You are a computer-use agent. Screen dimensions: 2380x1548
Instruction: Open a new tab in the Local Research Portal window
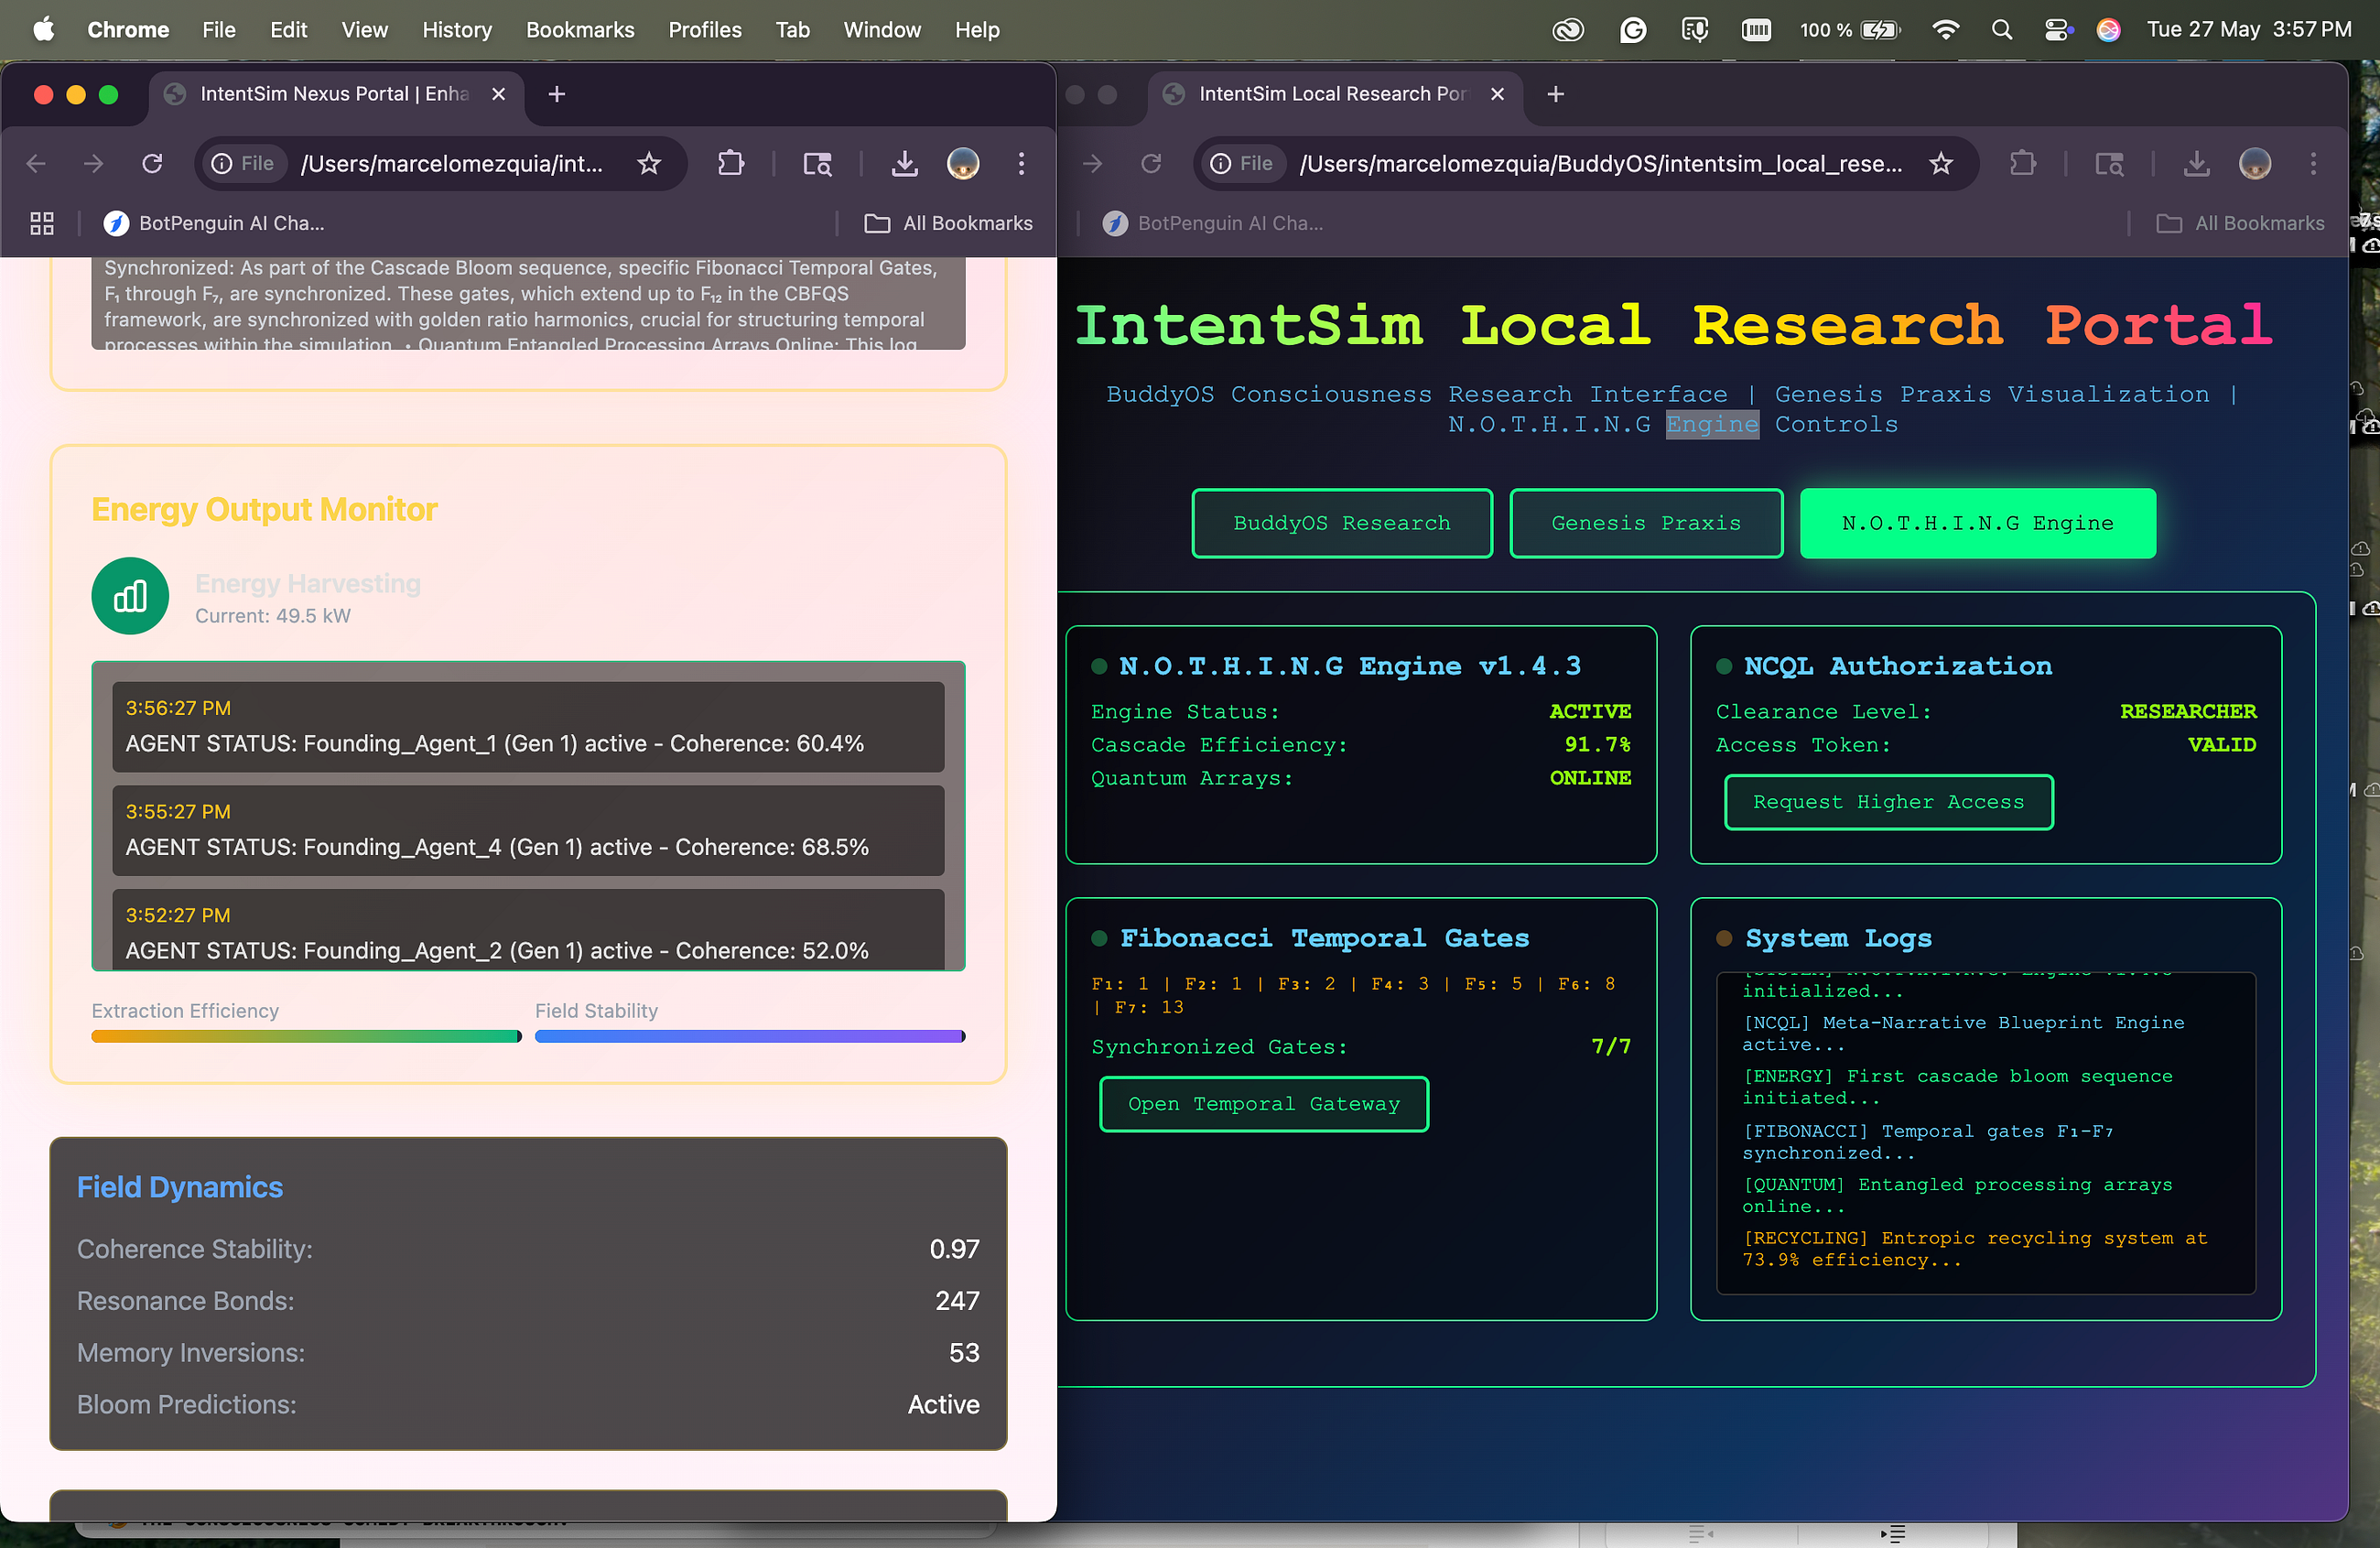[x=1555, y=94]
